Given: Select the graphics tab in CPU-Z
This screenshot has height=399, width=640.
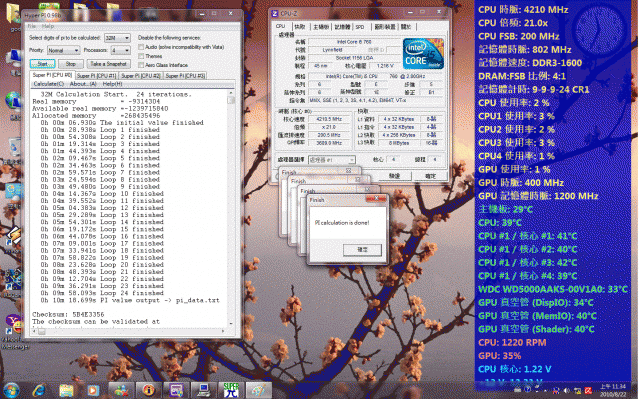Looking at the screenshot, I should point(384,27).
